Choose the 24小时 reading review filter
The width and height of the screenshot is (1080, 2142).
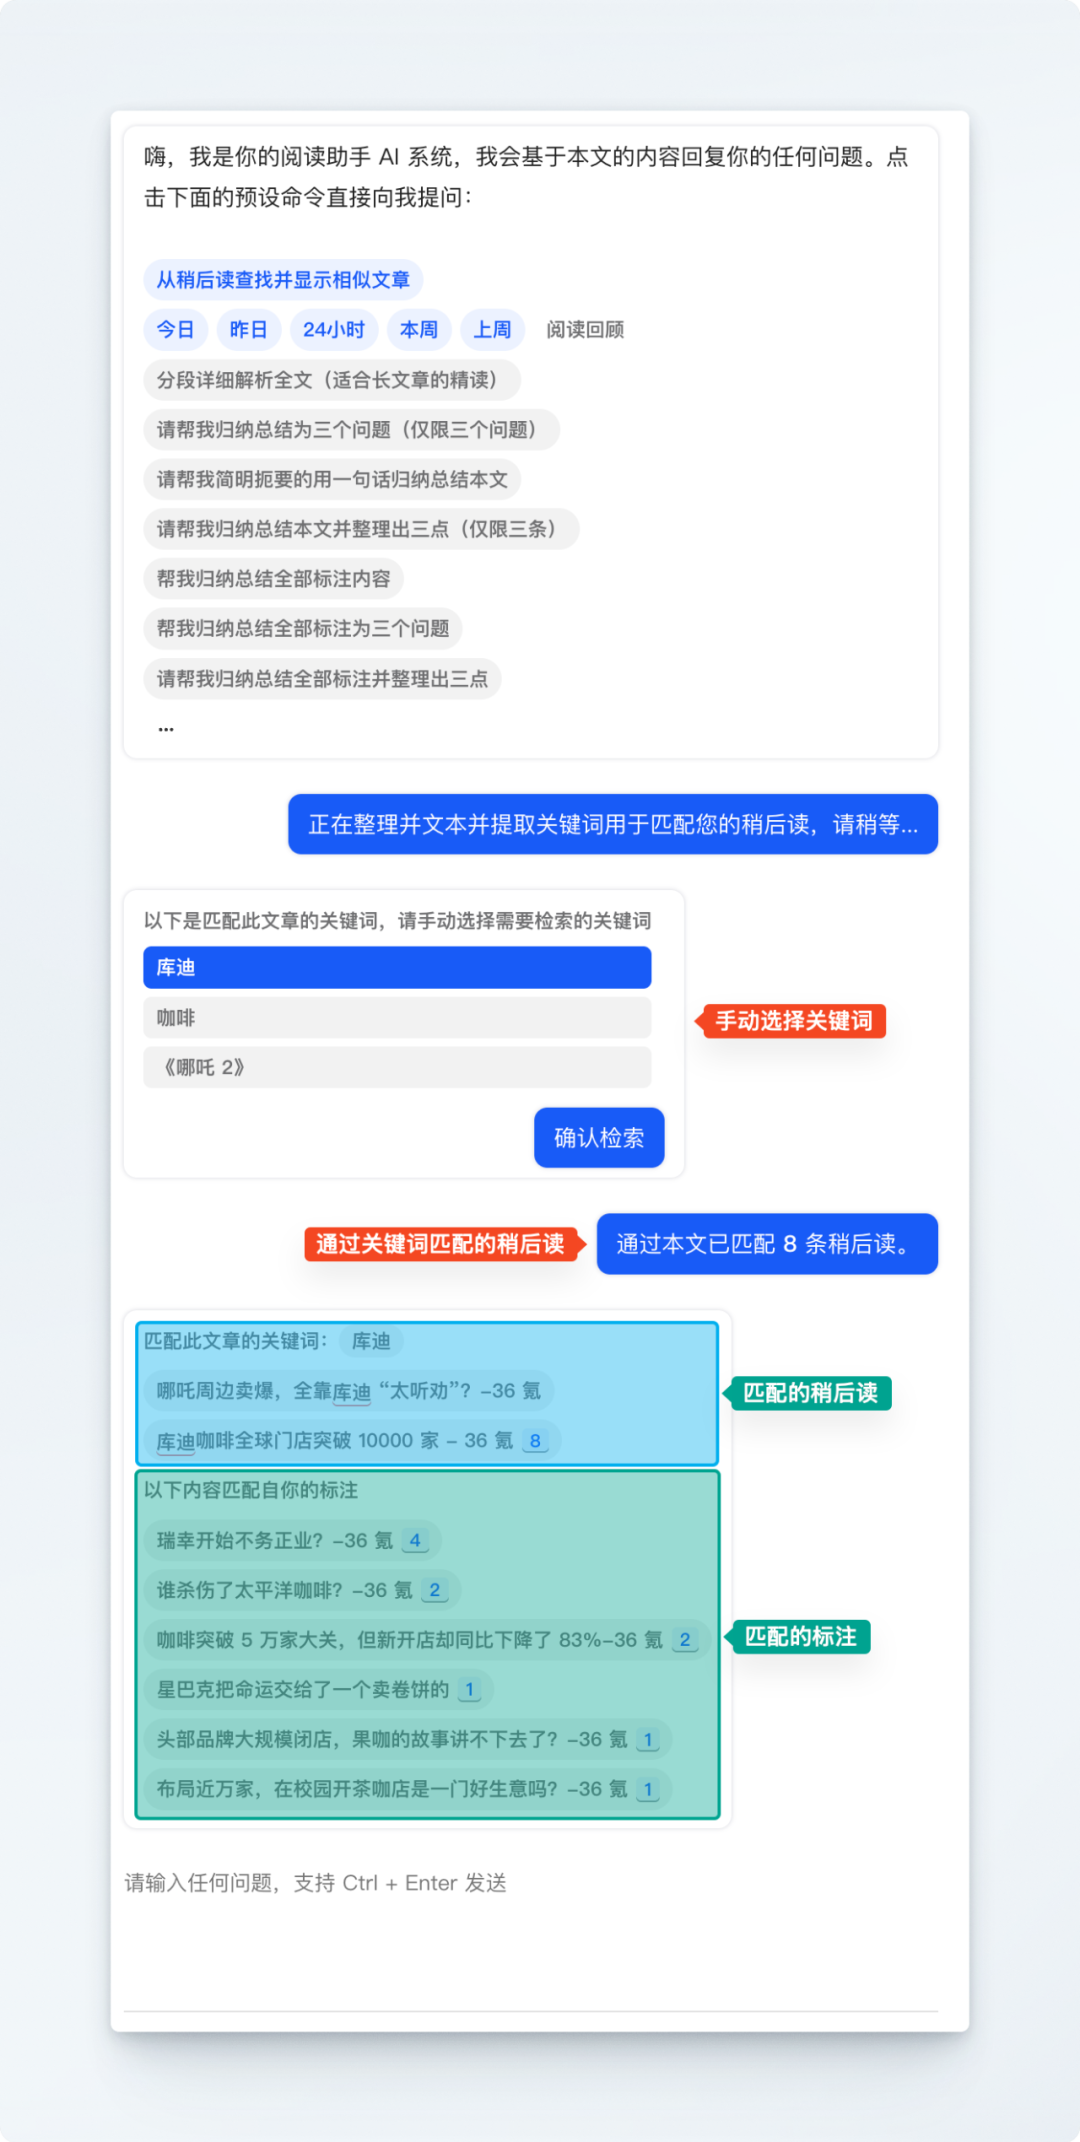pyautogui.click(x=334, y=330)
